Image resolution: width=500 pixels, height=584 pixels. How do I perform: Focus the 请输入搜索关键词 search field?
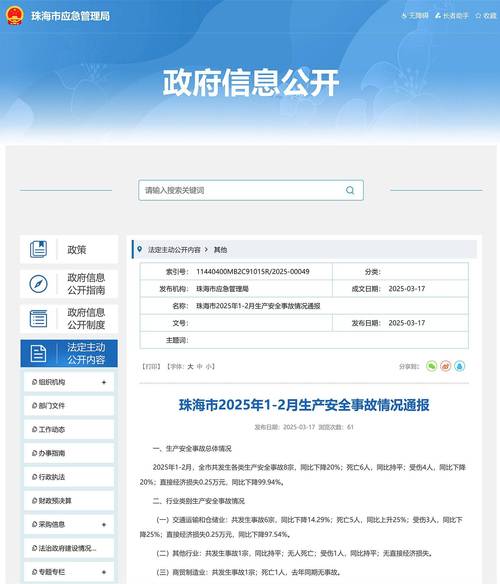pos(251,190)
